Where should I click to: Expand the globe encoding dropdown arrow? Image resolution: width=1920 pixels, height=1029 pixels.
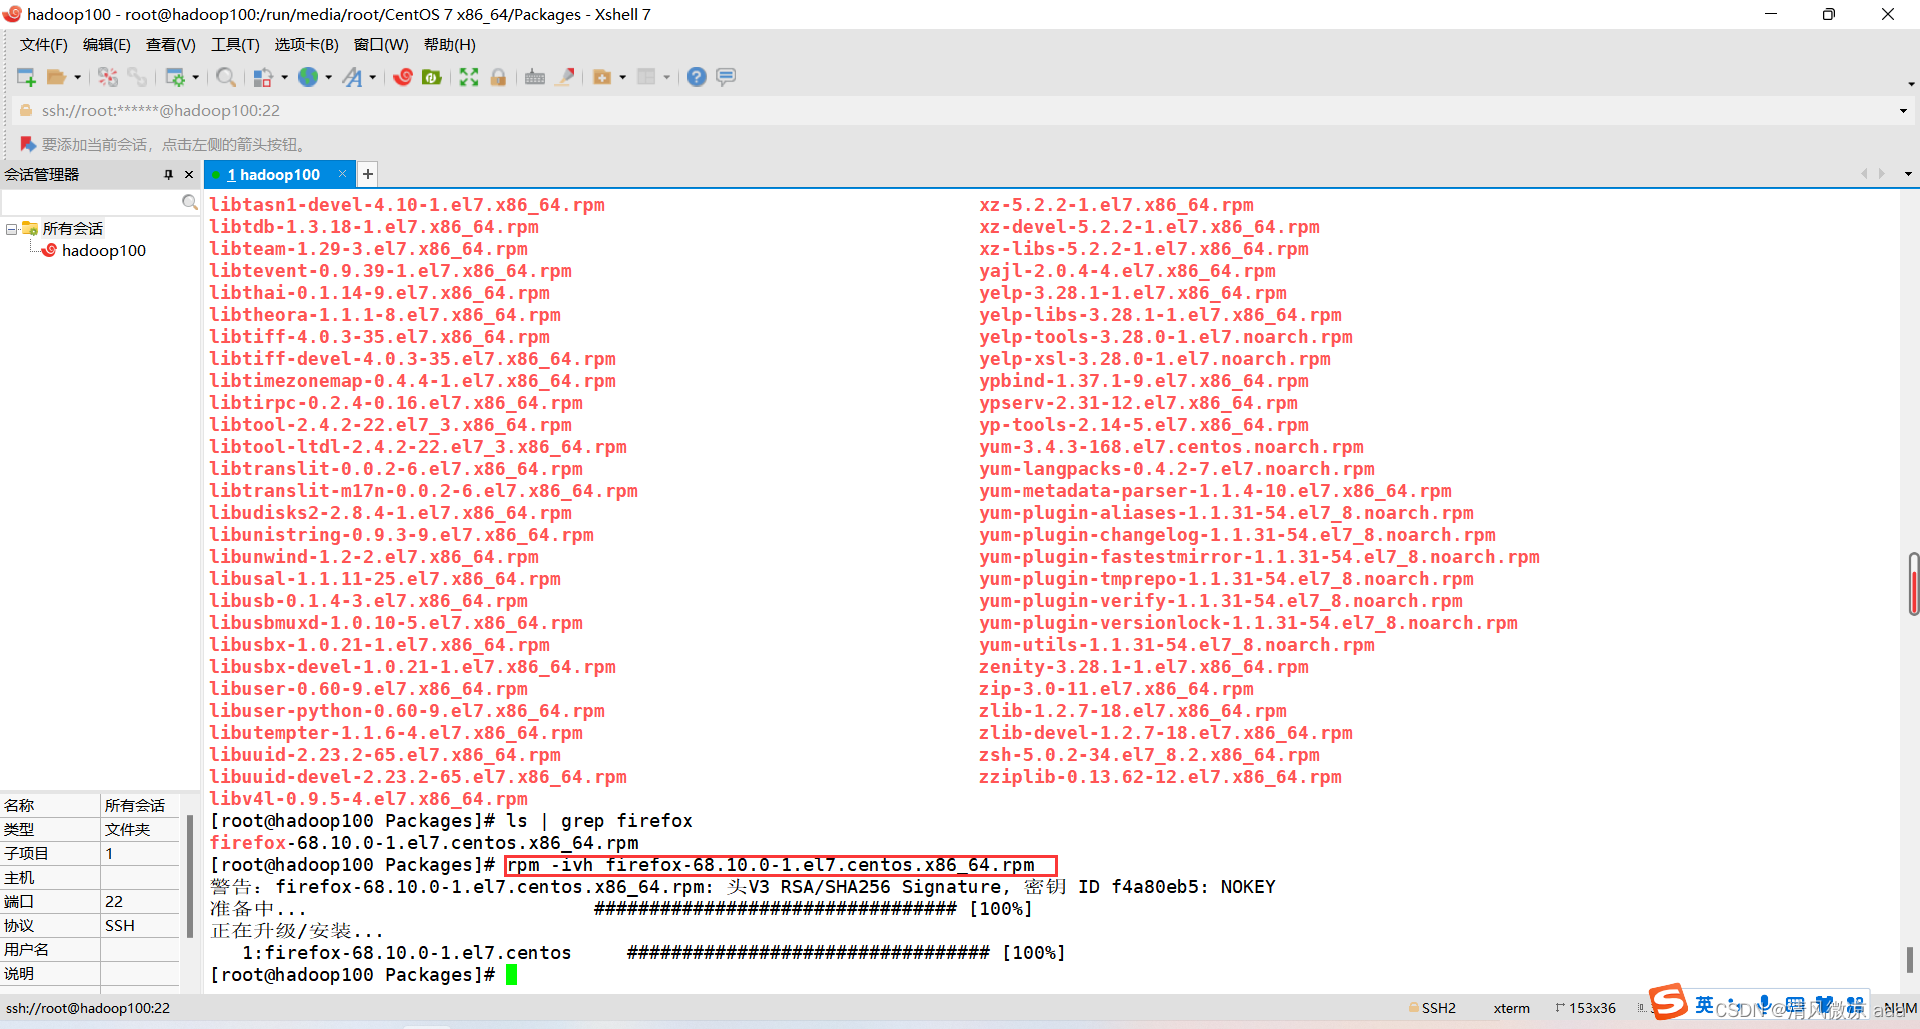328,77
